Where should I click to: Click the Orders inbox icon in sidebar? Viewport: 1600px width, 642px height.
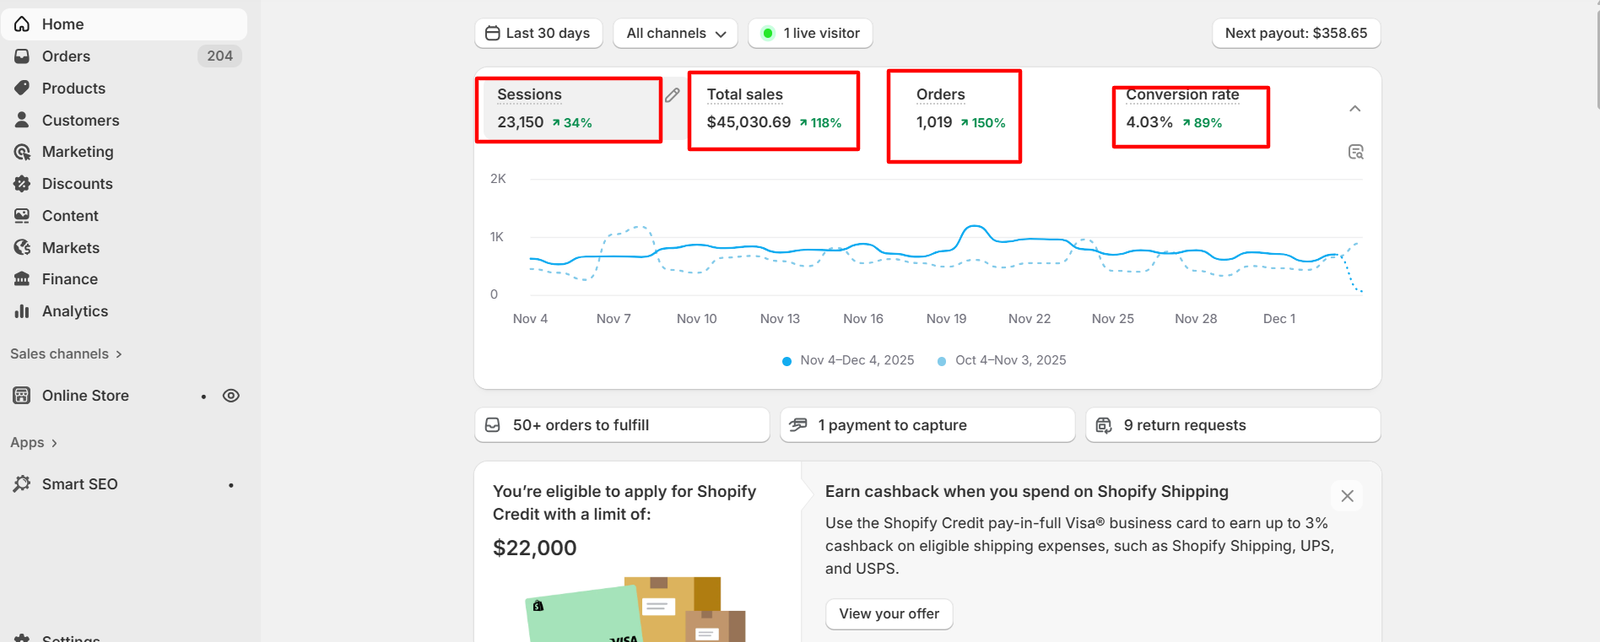[x=22, y=56]
